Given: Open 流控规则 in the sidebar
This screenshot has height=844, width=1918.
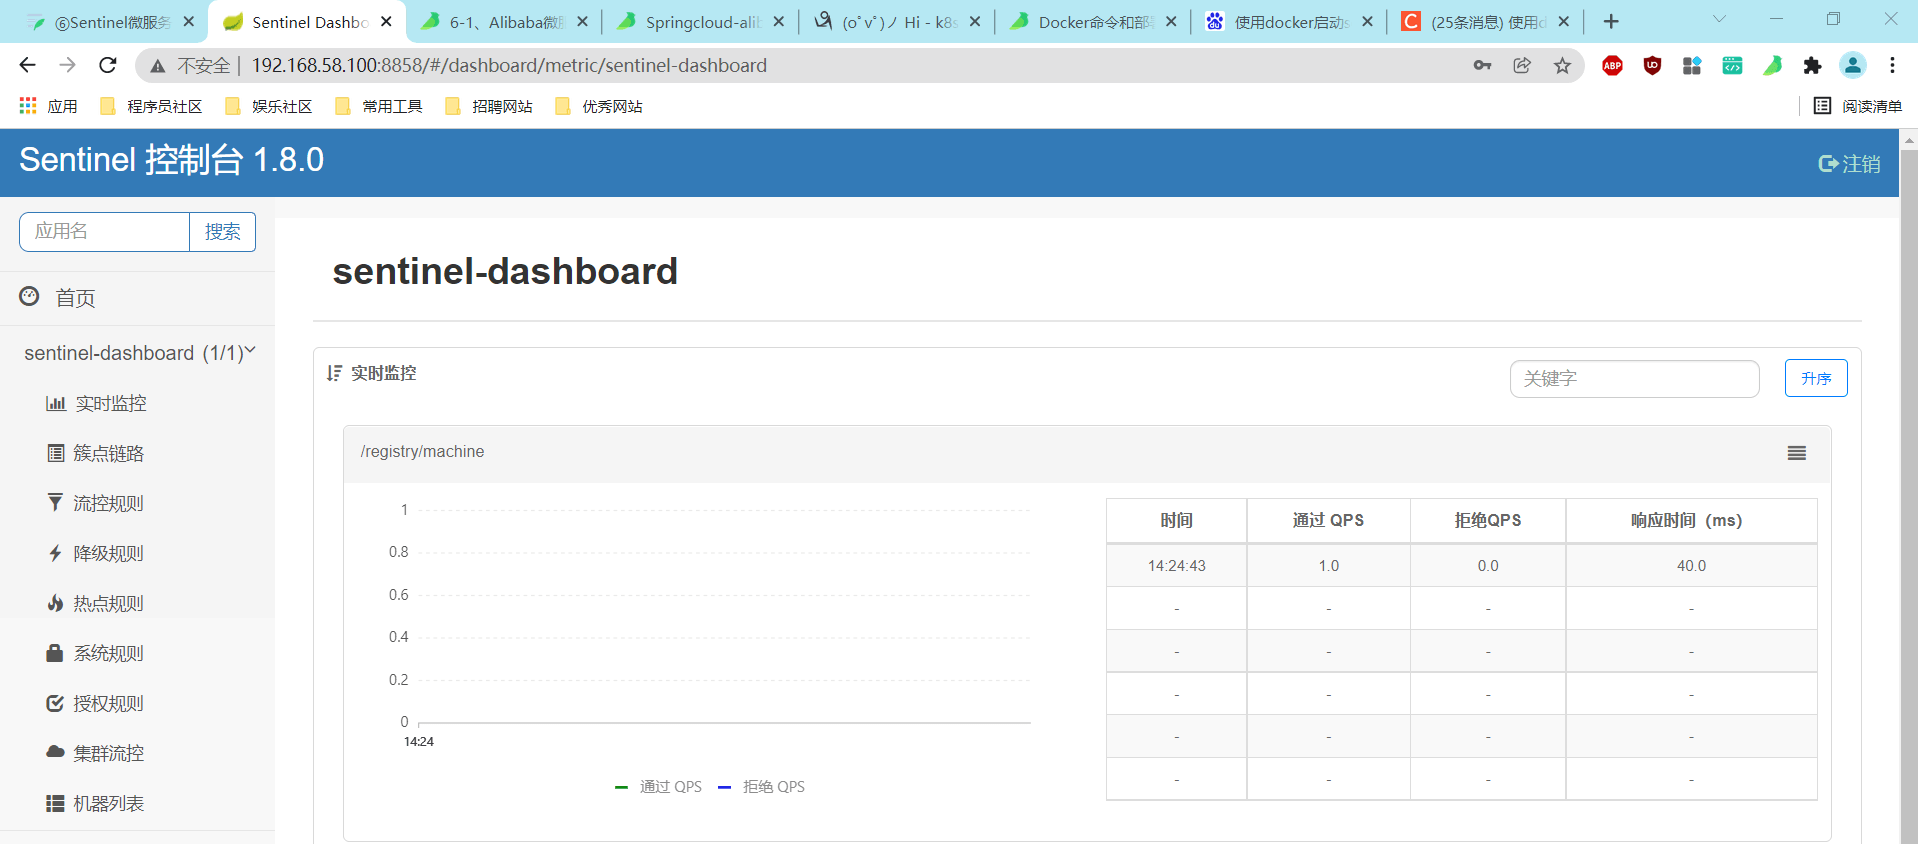Looking at the screenshot, I should click(x=96, y=503).
